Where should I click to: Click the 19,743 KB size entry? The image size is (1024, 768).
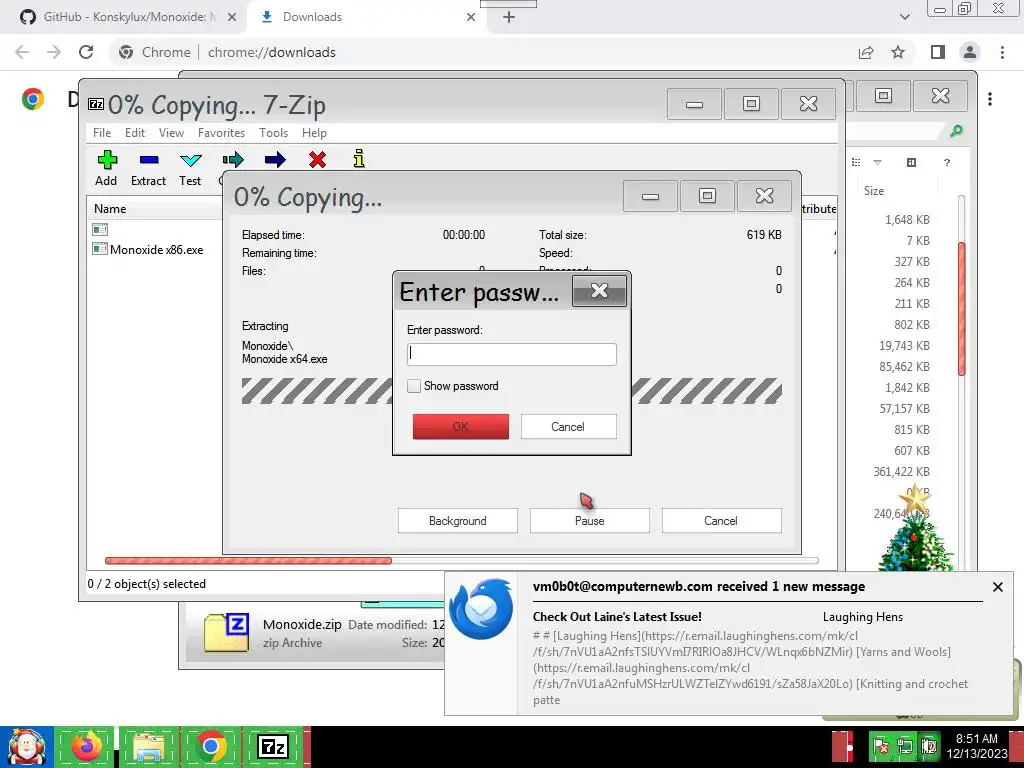pos(904,345)
